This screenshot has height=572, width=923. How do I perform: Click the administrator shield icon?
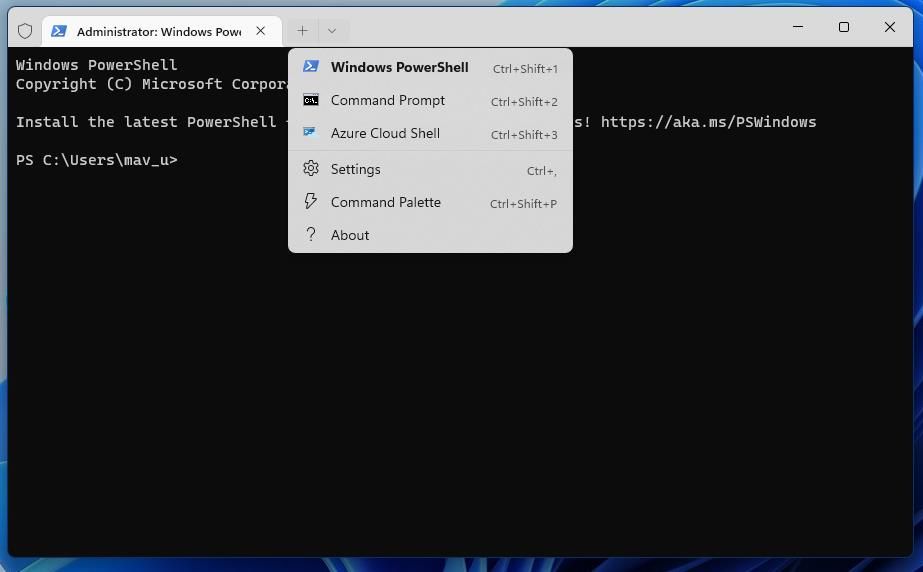coord(25,31)
